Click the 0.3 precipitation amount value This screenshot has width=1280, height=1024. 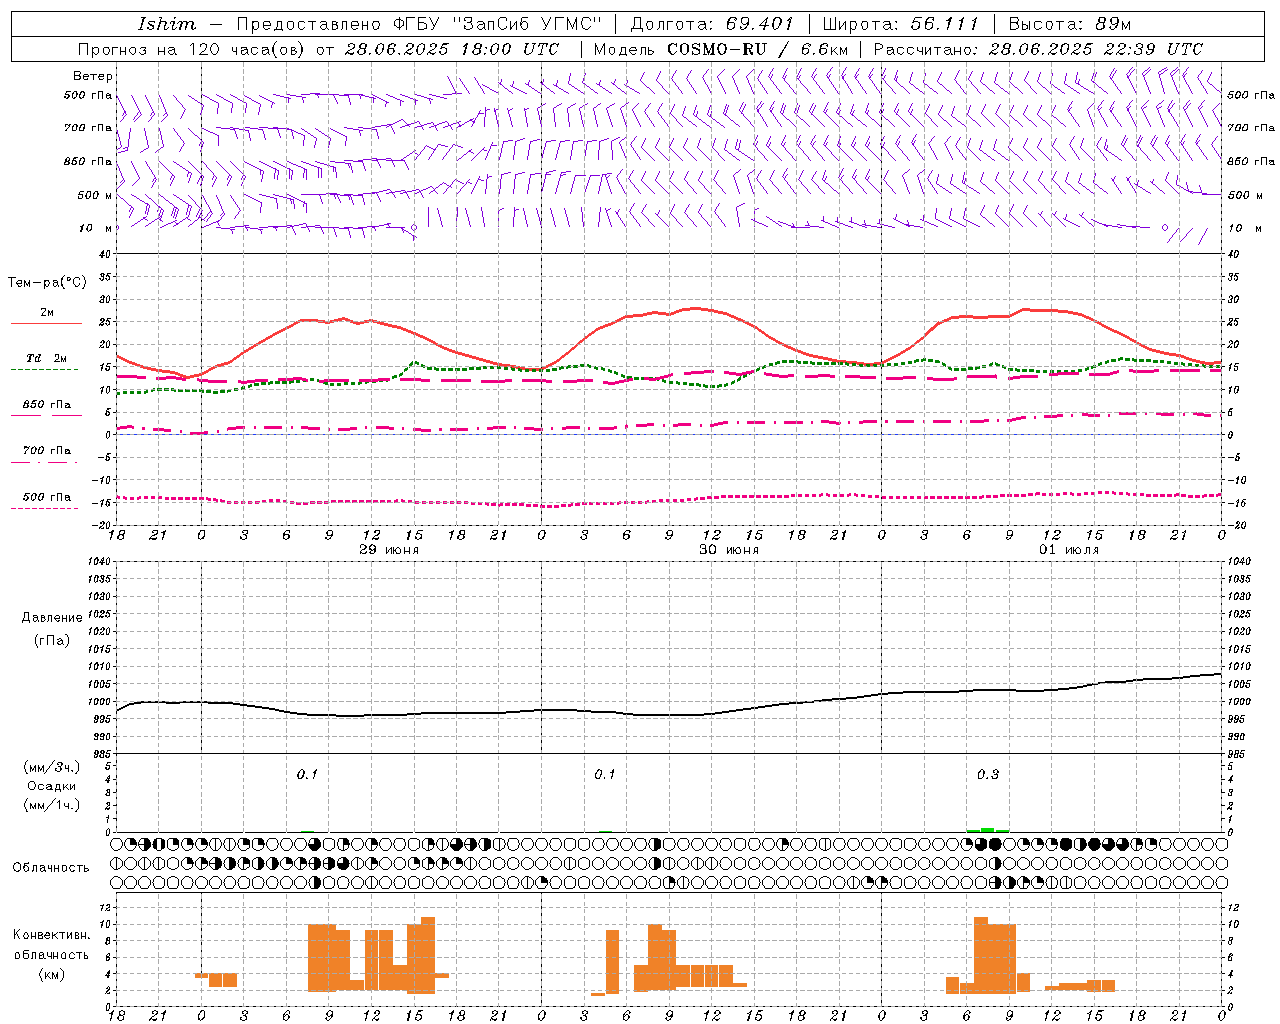click(987, 774)
